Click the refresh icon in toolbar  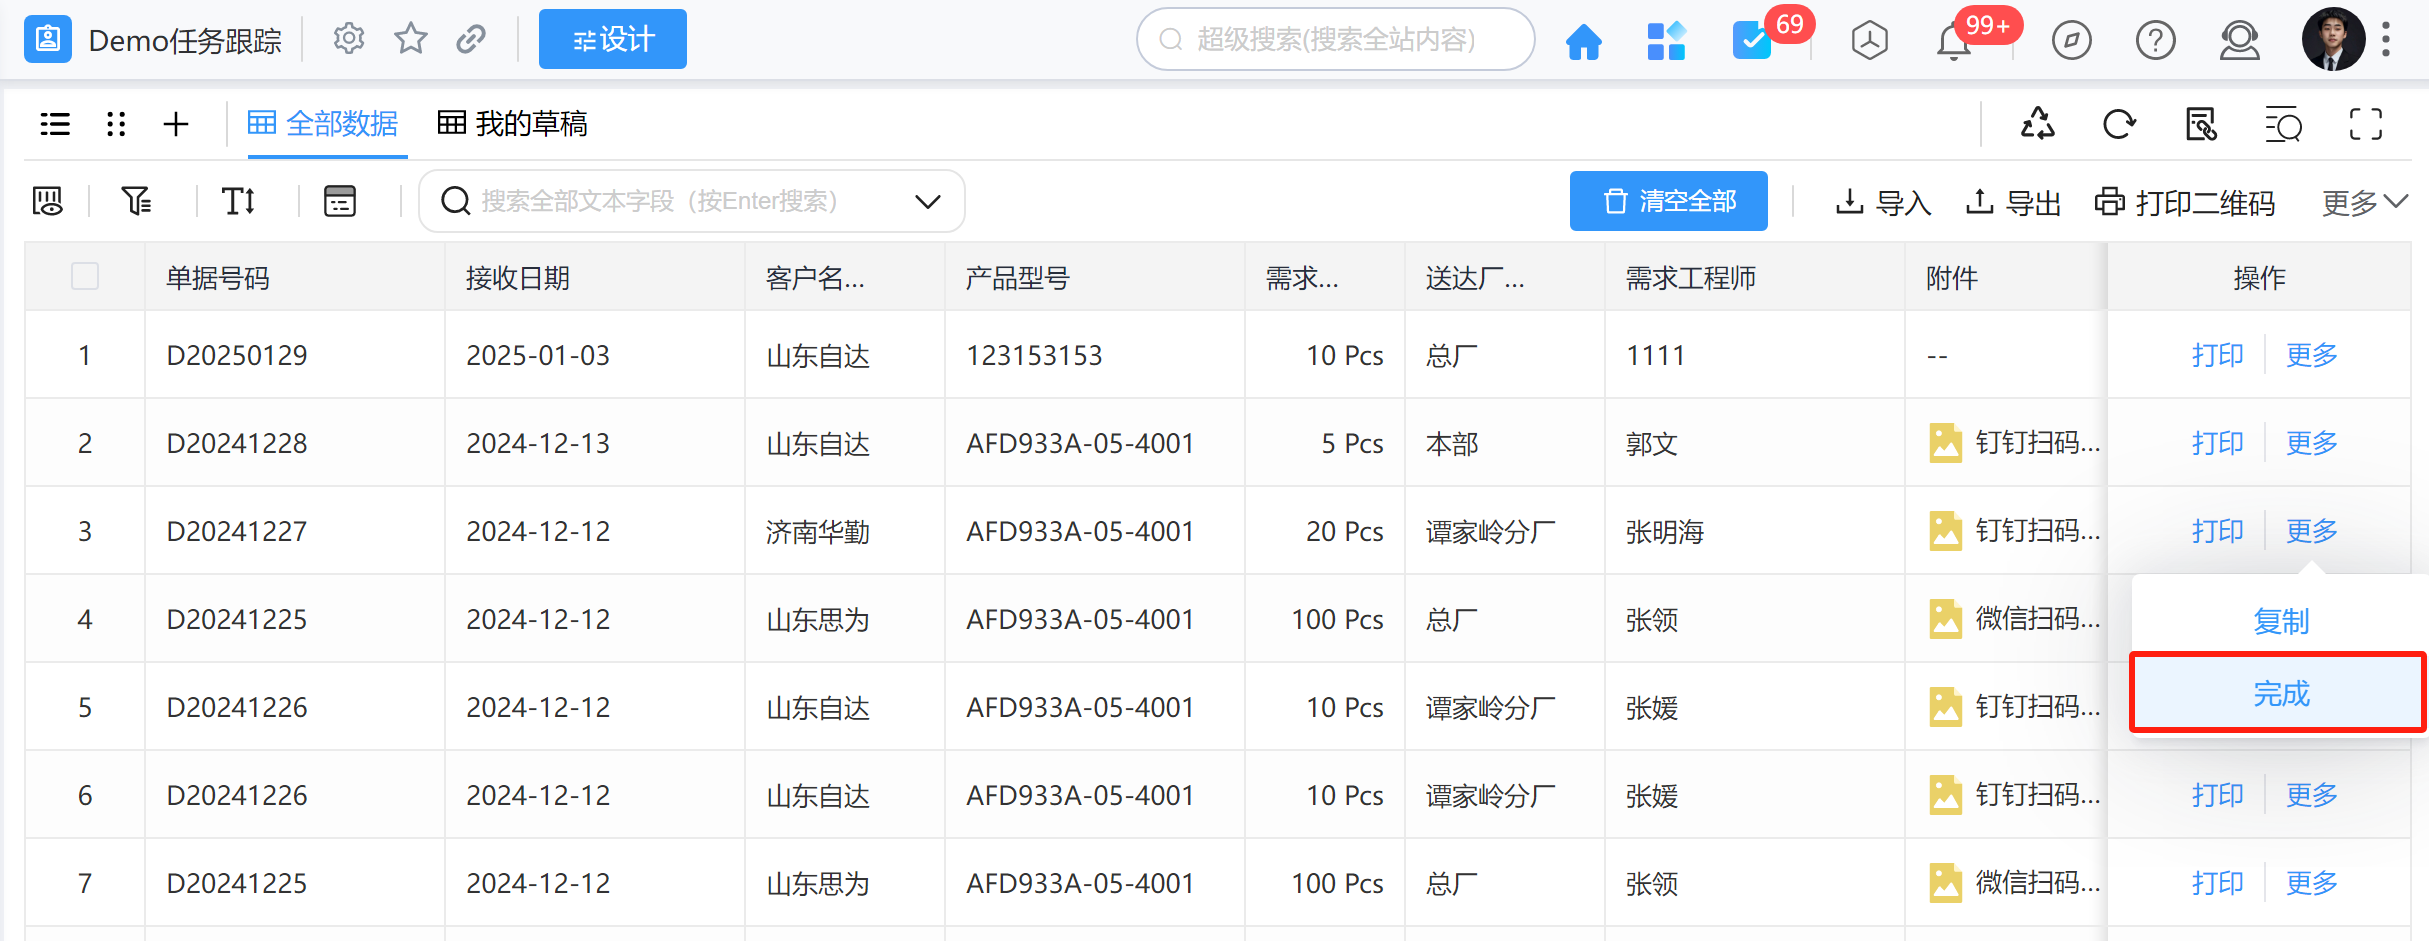pos(2118,125)
